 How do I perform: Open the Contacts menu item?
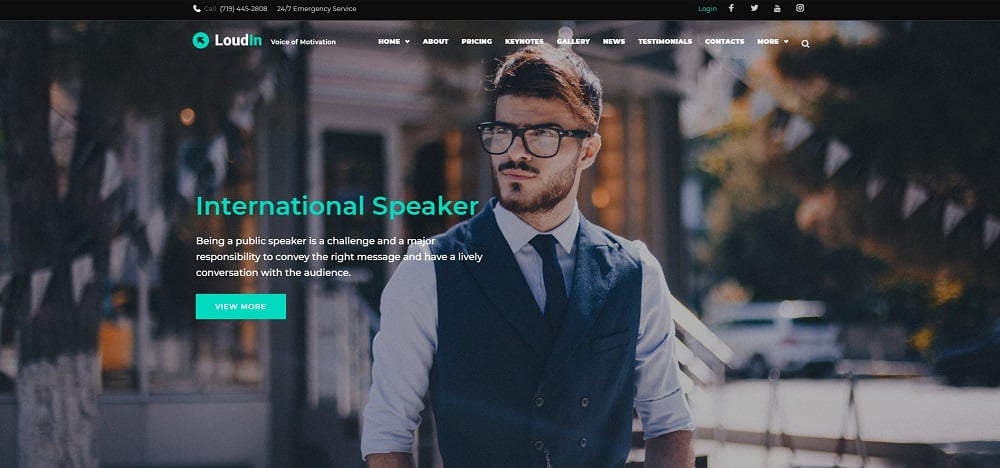pos(724,41)
